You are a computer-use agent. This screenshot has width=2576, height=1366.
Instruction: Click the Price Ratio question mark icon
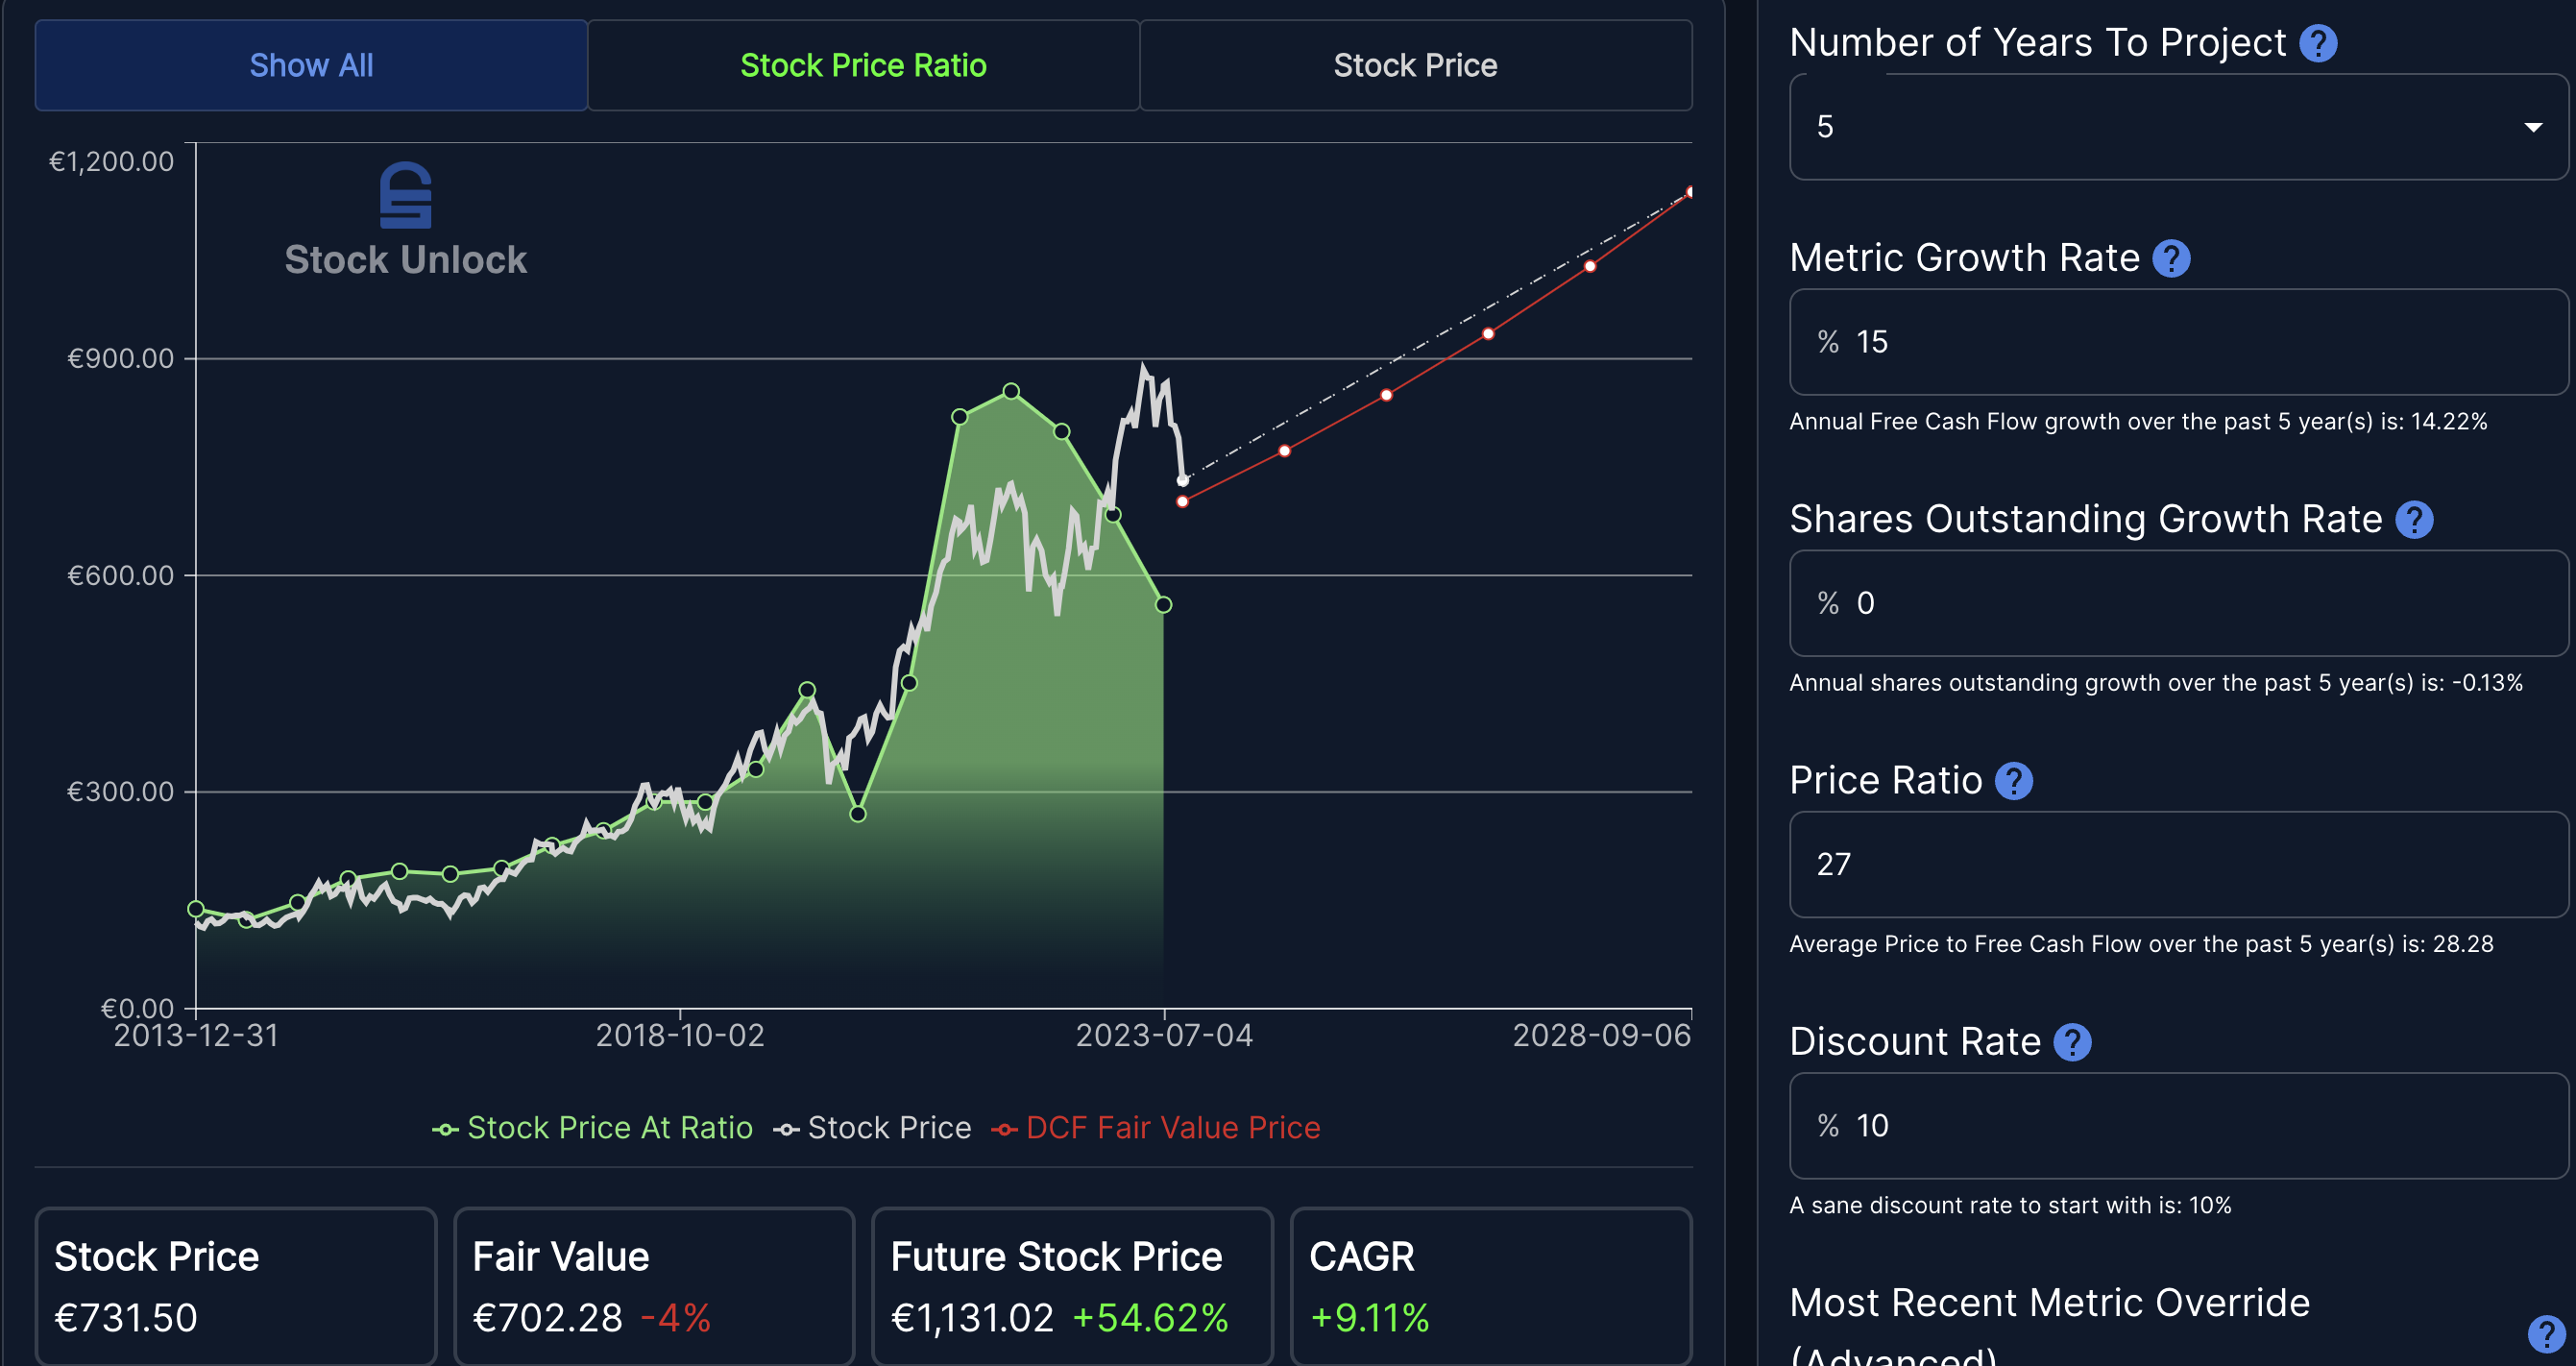[x=2013, y=781]
